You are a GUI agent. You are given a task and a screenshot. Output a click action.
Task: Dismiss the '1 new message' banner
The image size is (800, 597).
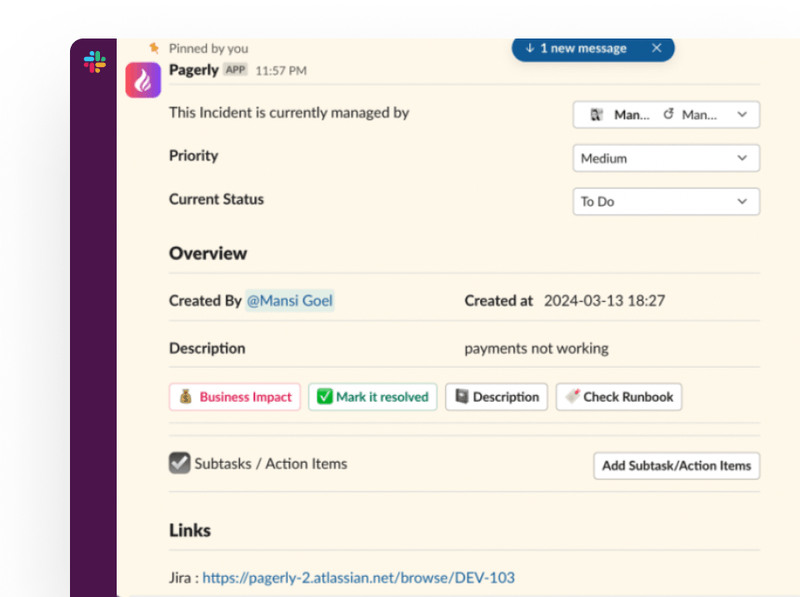click(x=656, y=48)
